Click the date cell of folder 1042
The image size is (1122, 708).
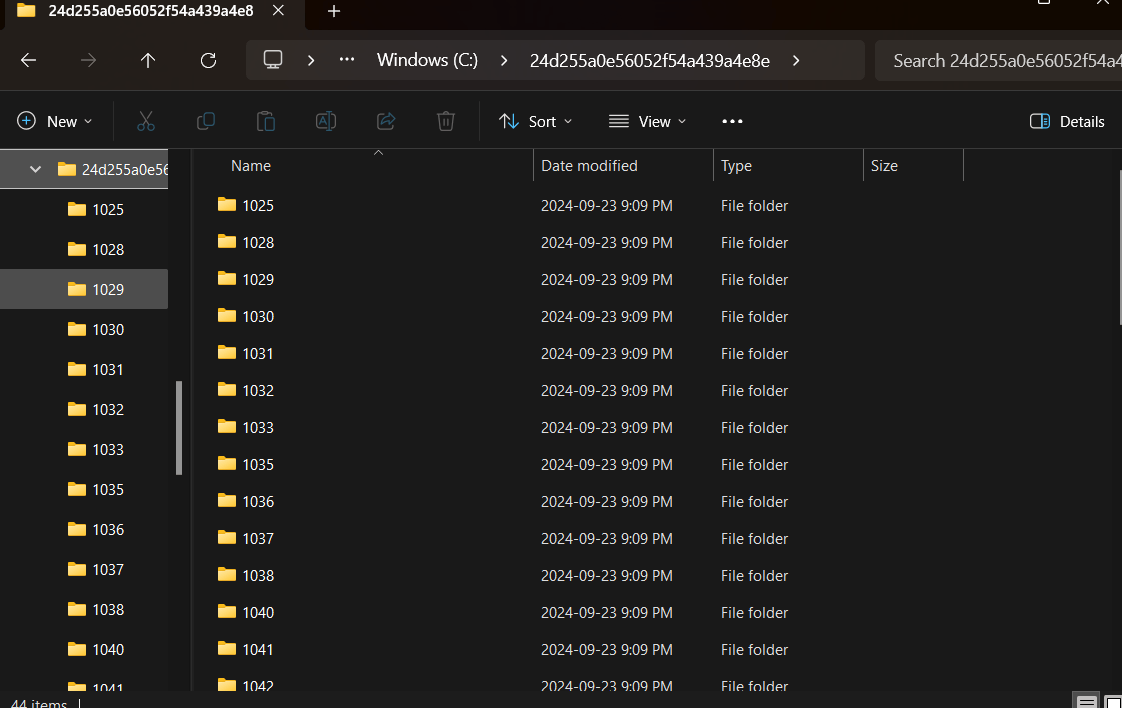click(607, 687)
